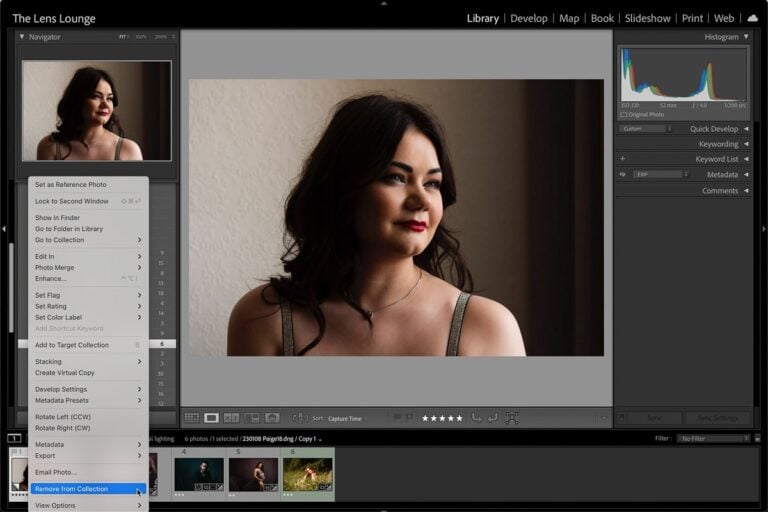Set Navigator zoom to 100%
Viewport: 768px width, 512px height.
click(x=141, y=37)
